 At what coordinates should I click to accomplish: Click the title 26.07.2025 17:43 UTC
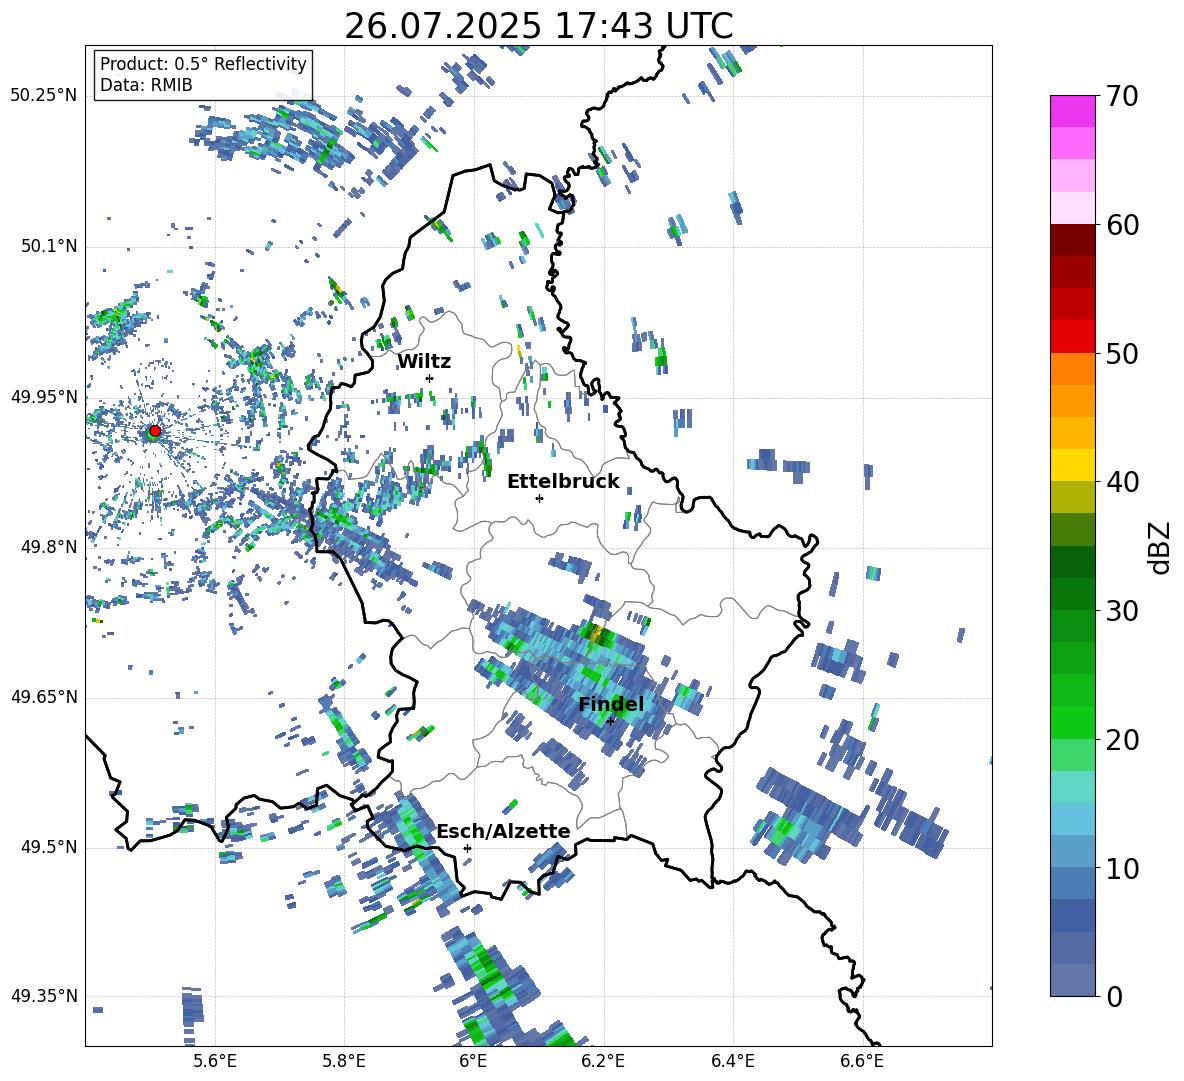coord(539,26)
